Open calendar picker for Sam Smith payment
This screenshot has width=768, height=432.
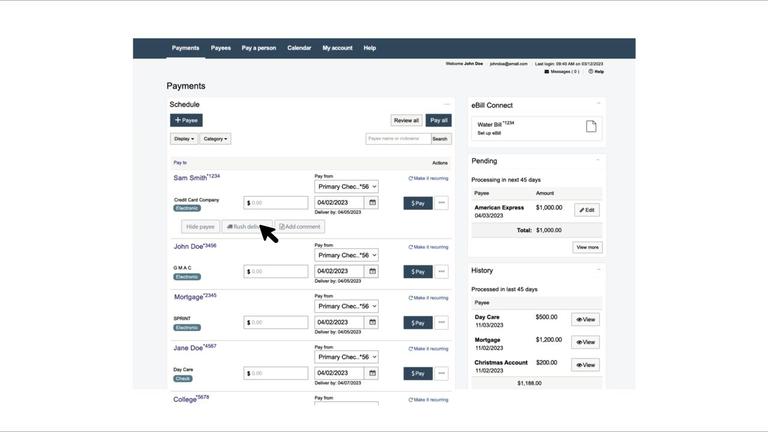point(372,203)
